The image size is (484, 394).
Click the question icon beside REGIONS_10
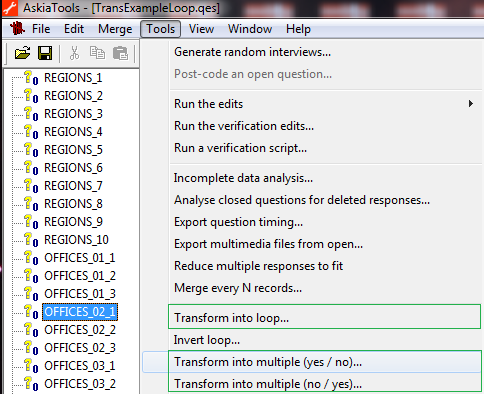click(31, 240)
